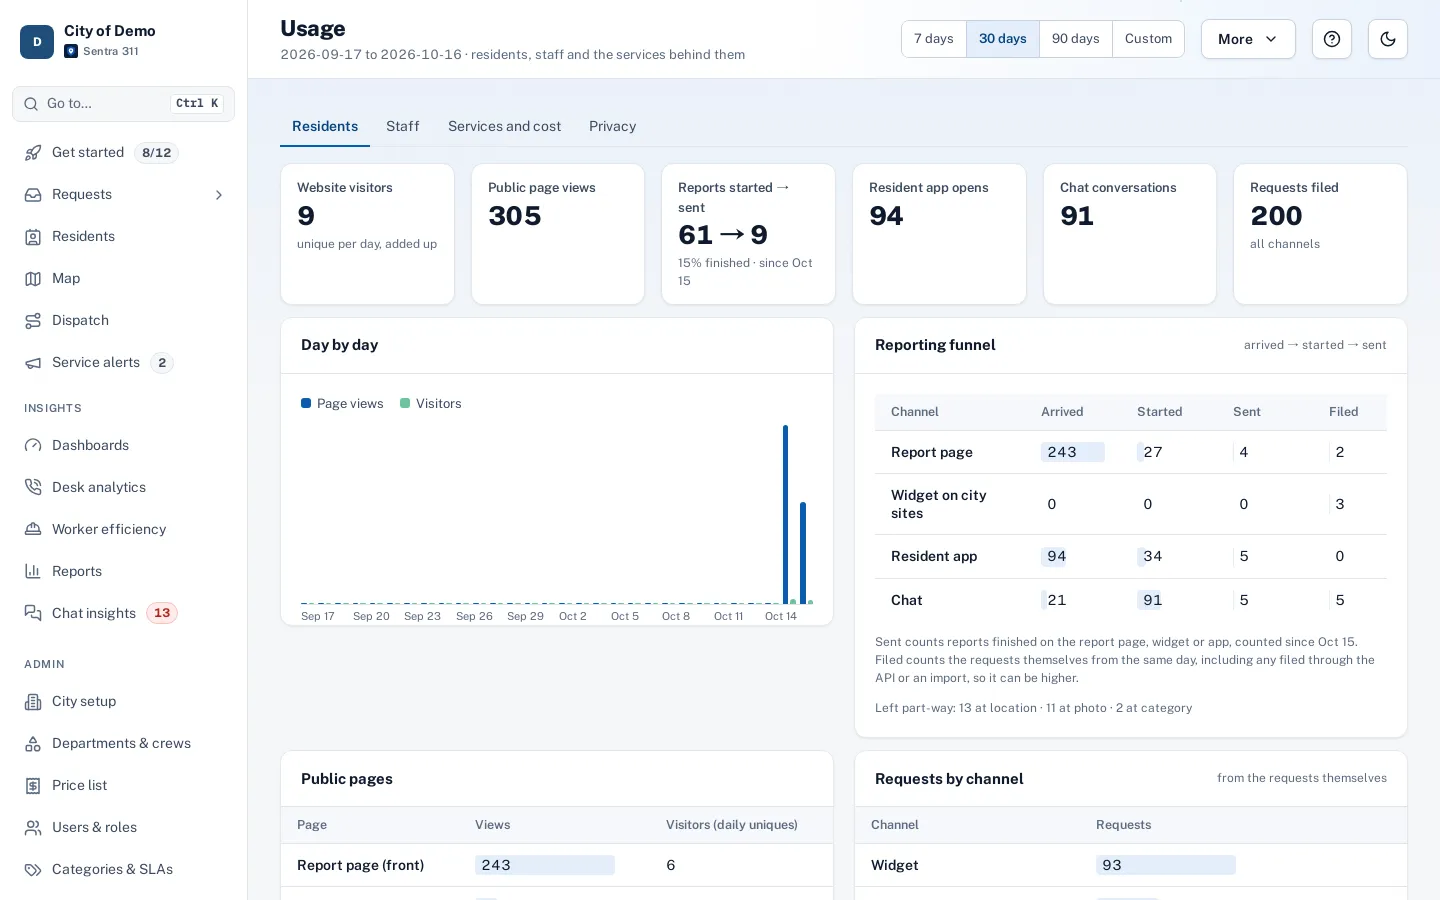Viewport: 1440px width, 900px height.
Task: Click the Map sidebar icon
Action: click(33, 279)
